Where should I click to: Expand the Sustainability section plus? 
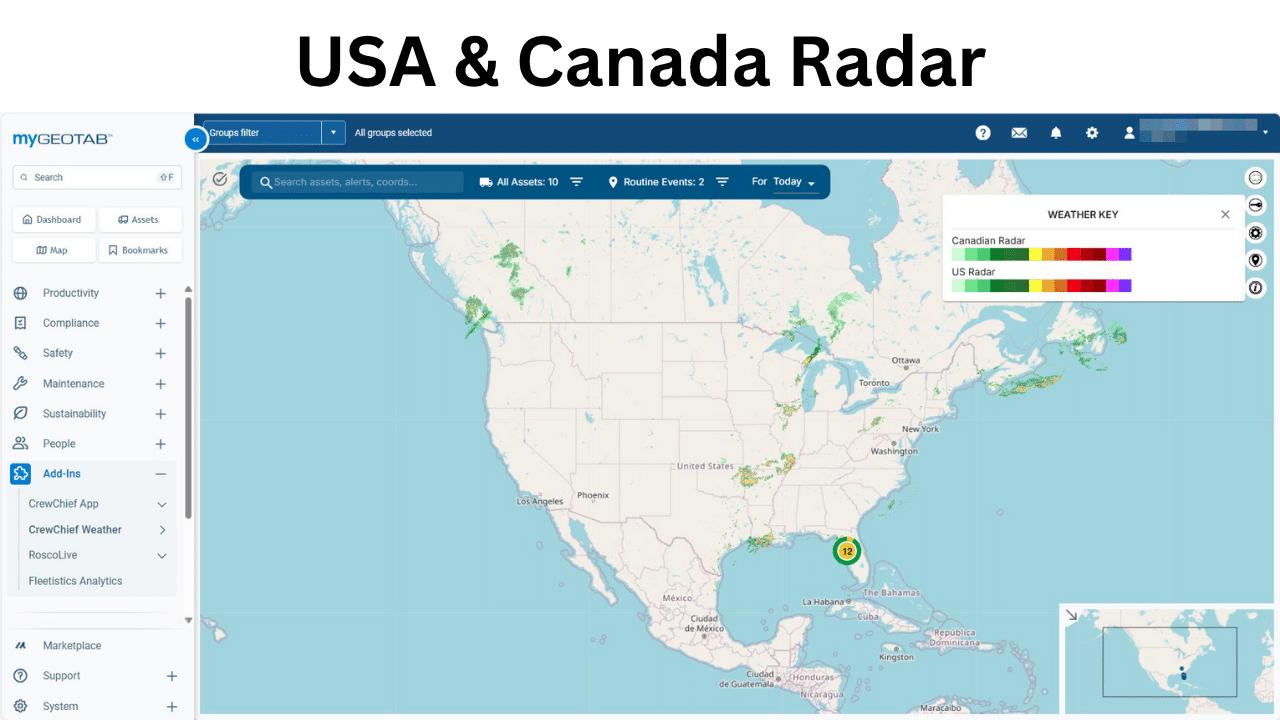click(161, 414)
